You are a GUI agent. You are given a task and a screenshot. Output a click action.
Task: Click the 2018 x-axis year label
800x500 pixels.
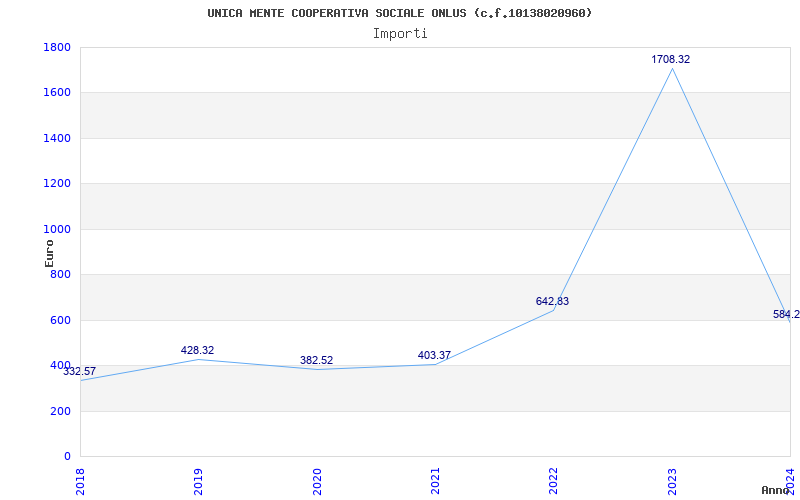click(x=80, y=481)
